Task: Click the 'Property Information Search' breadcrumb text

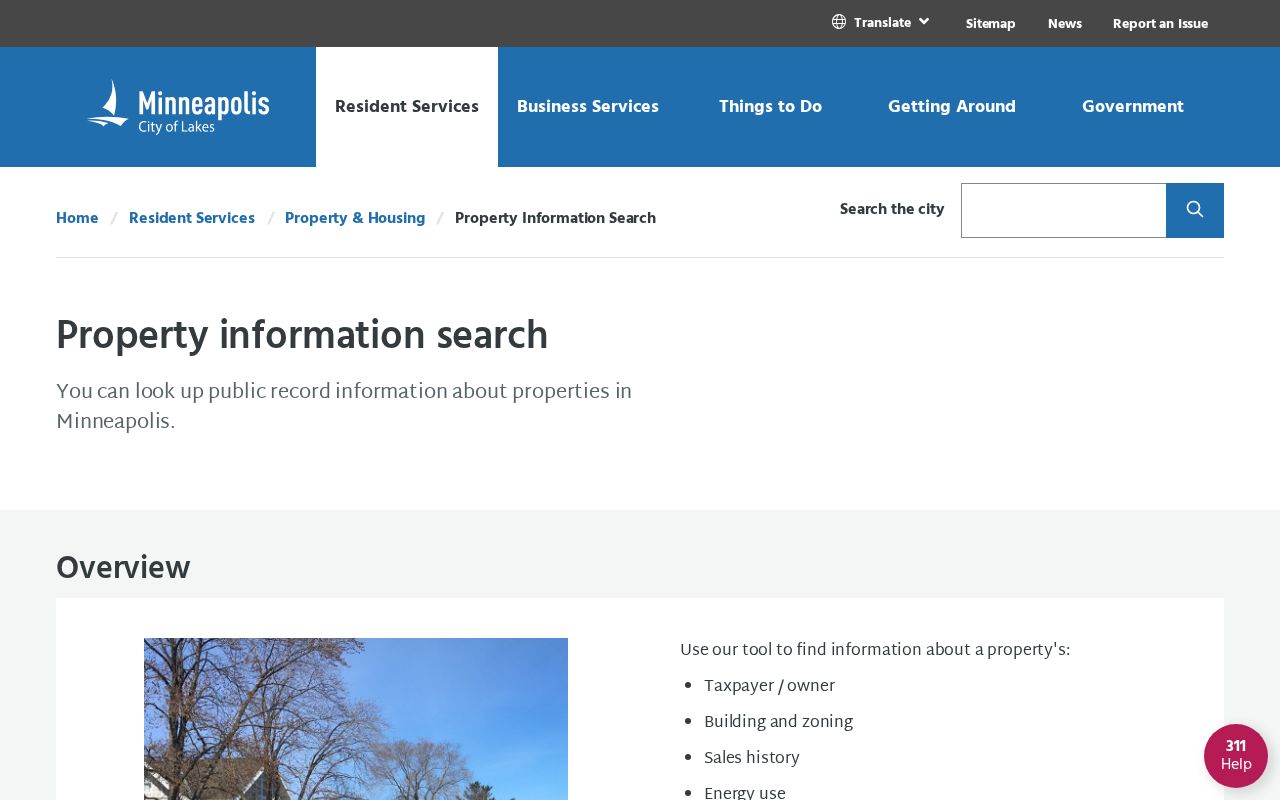Action: click(555, 218)
